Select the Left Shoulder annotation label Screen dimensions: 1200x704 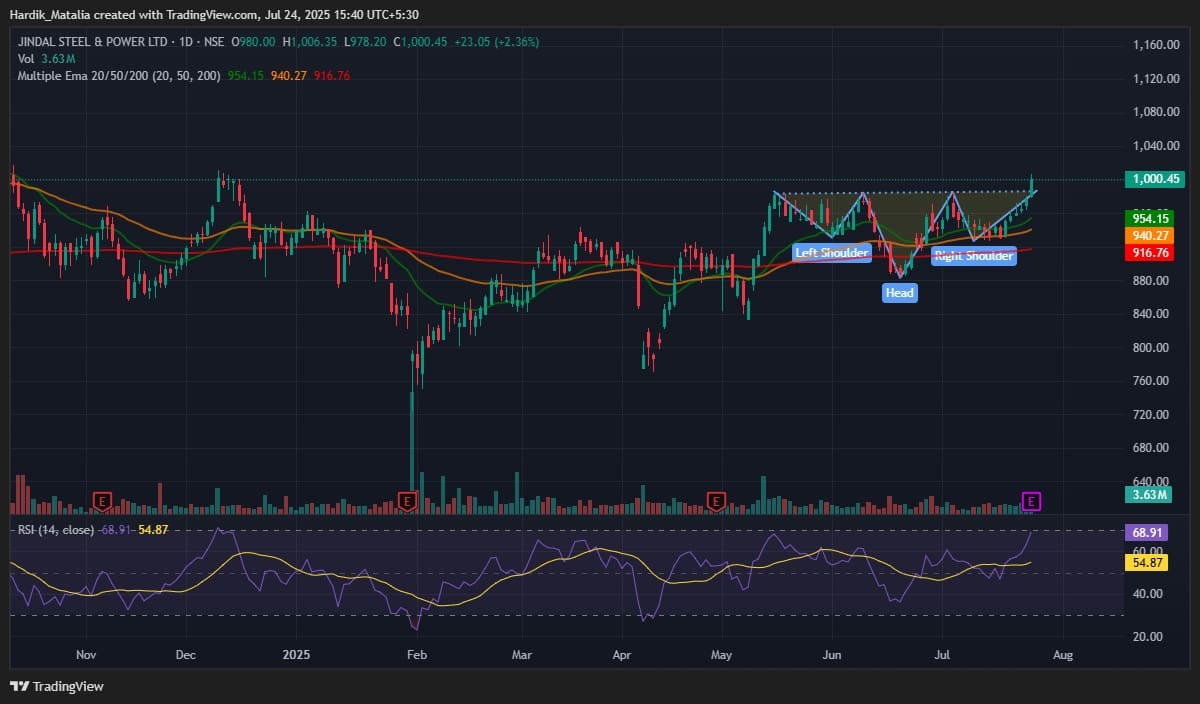coord(831,253)
